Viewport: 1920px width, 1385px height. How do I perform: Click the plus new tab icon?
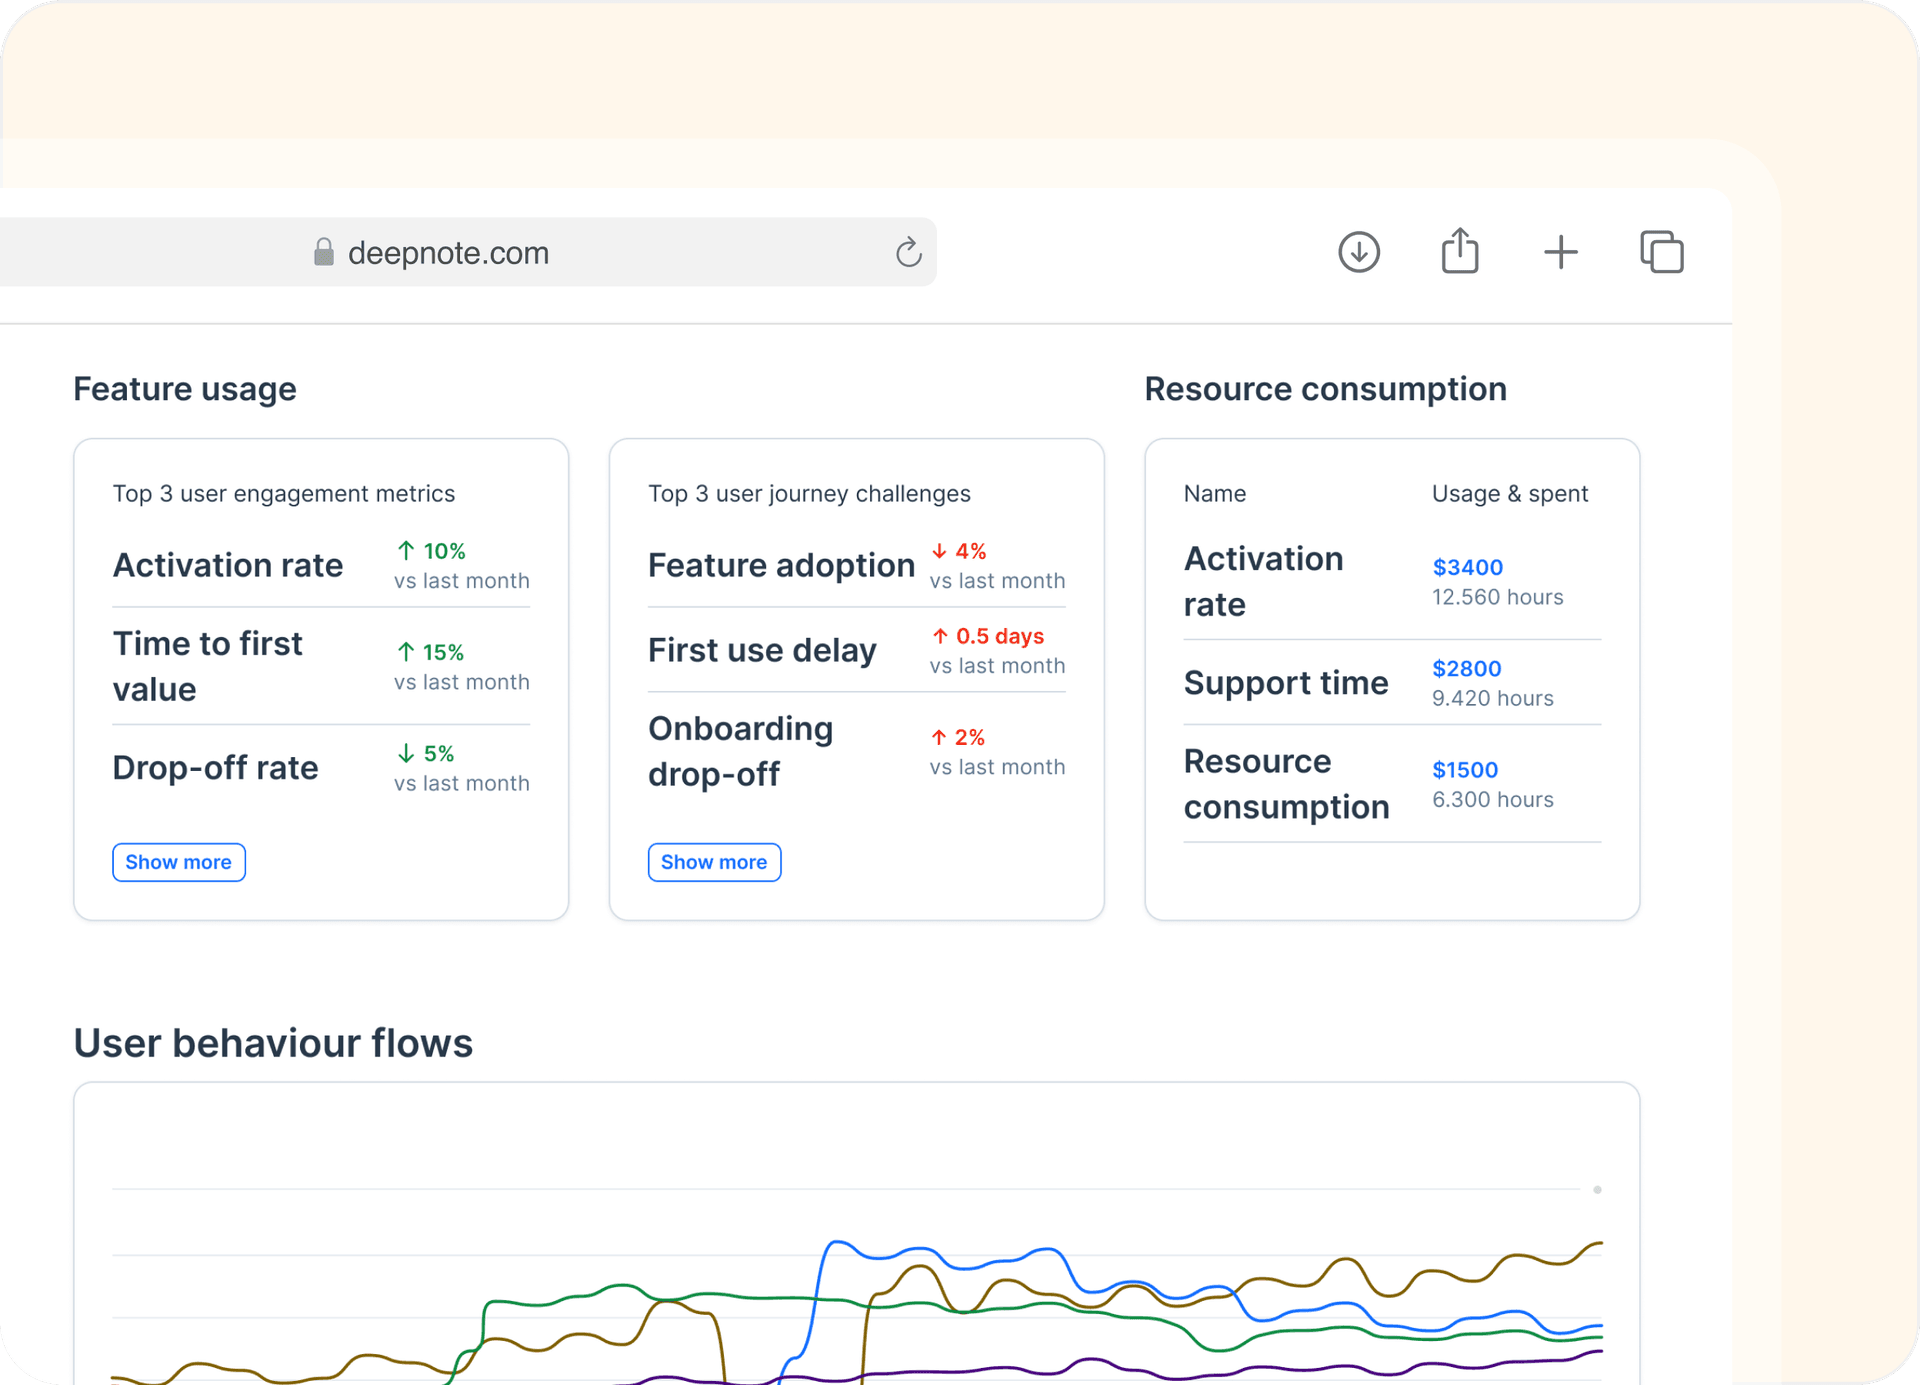pos(1560,252)
